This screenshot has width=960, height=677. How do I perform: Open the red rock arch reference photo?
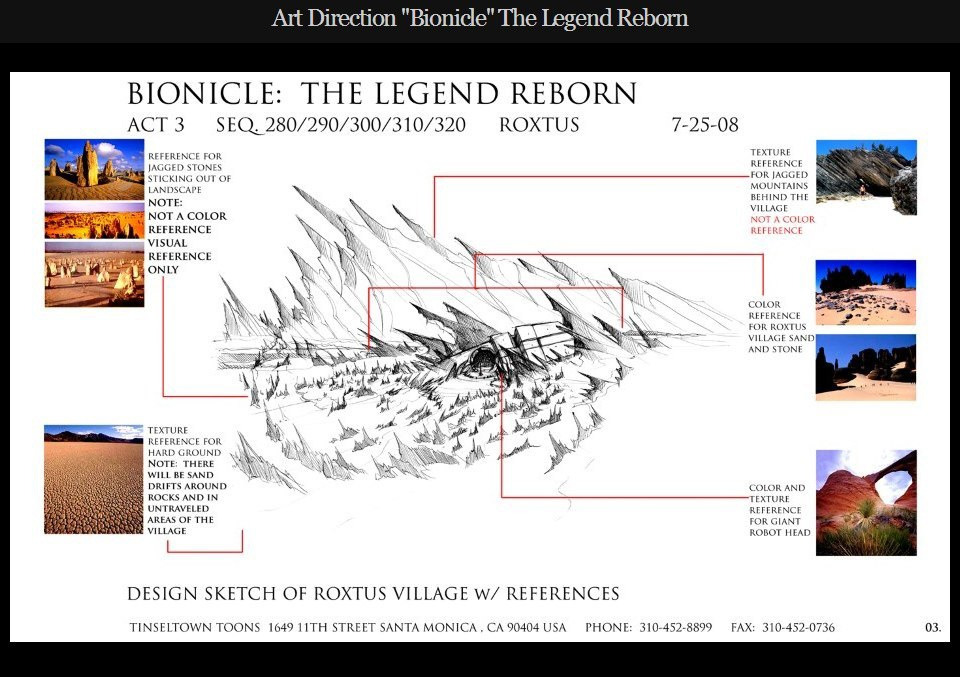pos(866,503)
